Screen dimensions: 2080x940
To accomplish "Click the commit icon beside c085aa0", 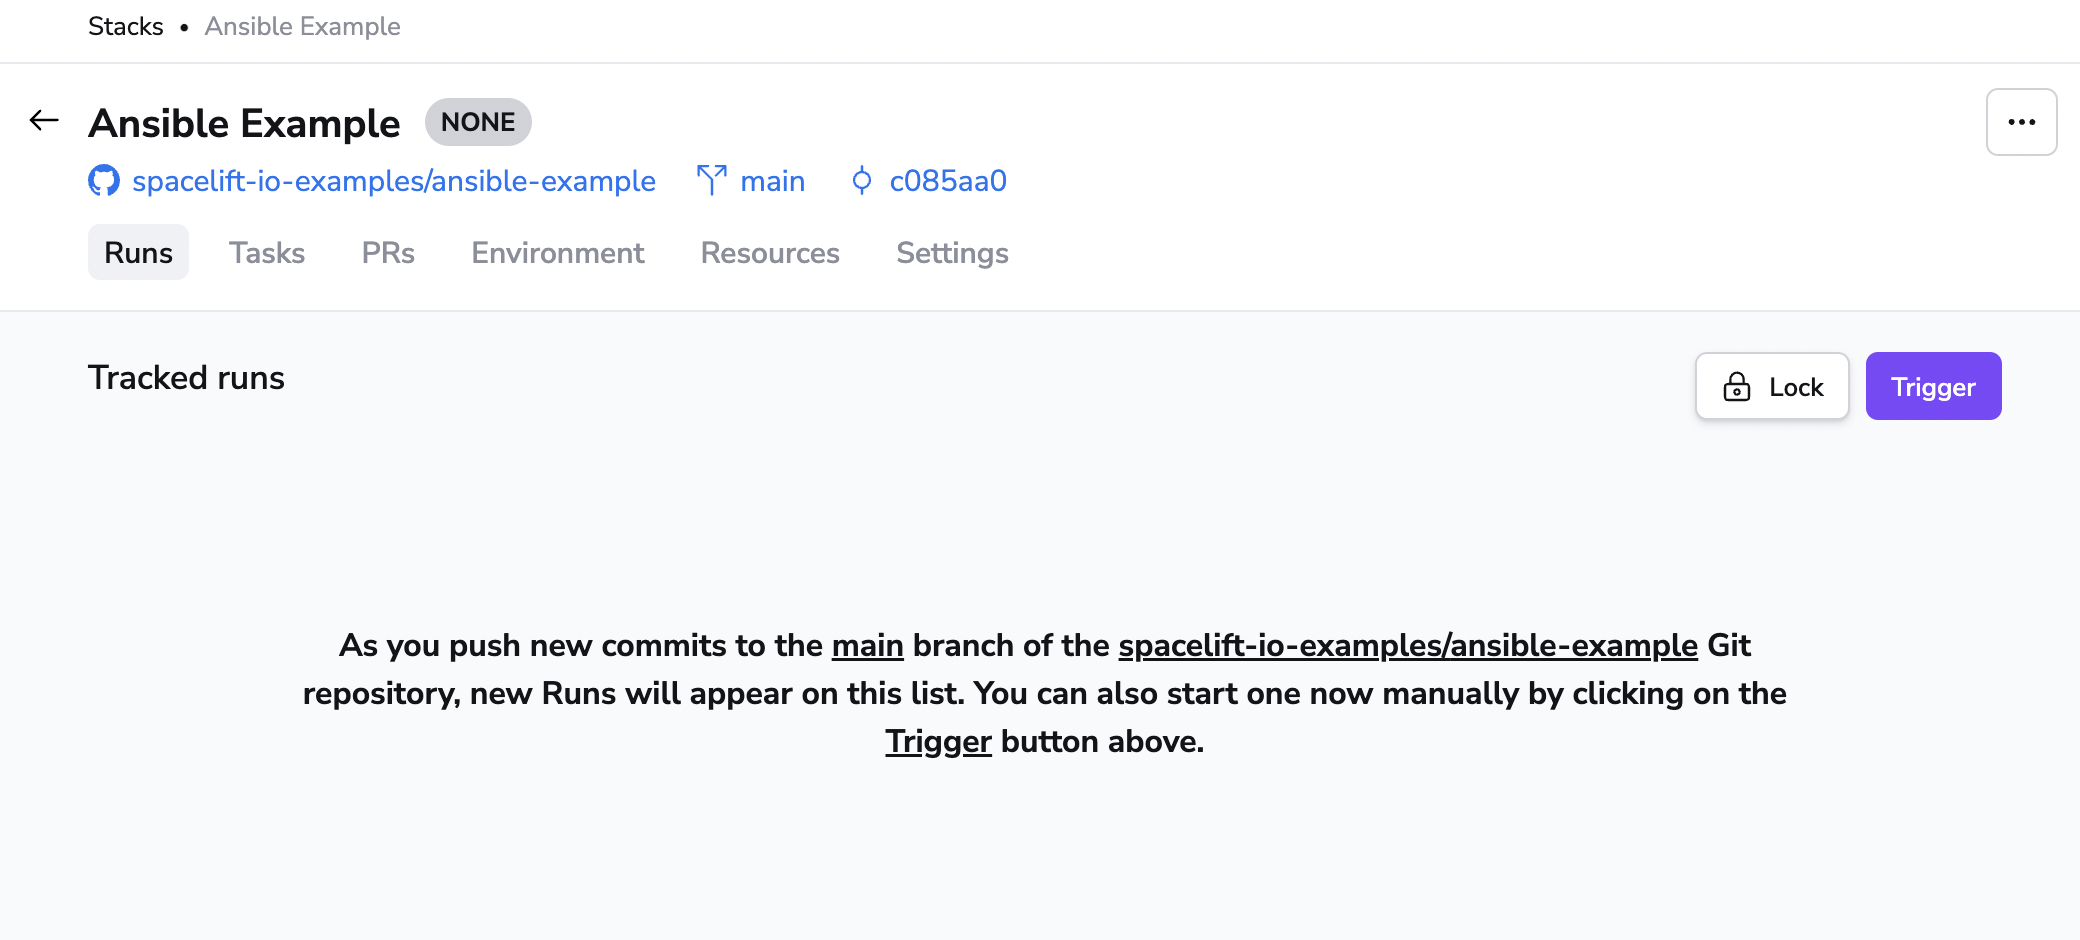I will pos(861,181).
